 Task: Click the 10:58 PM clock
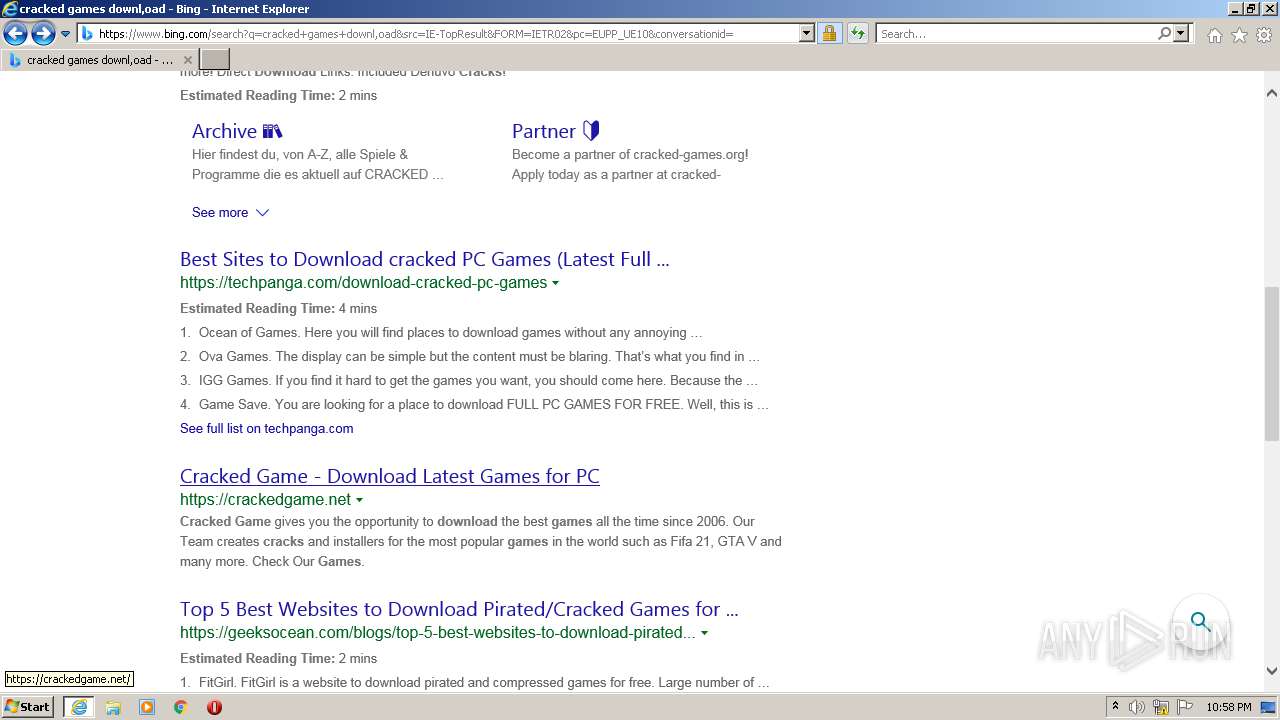(x=1229, y=707)
